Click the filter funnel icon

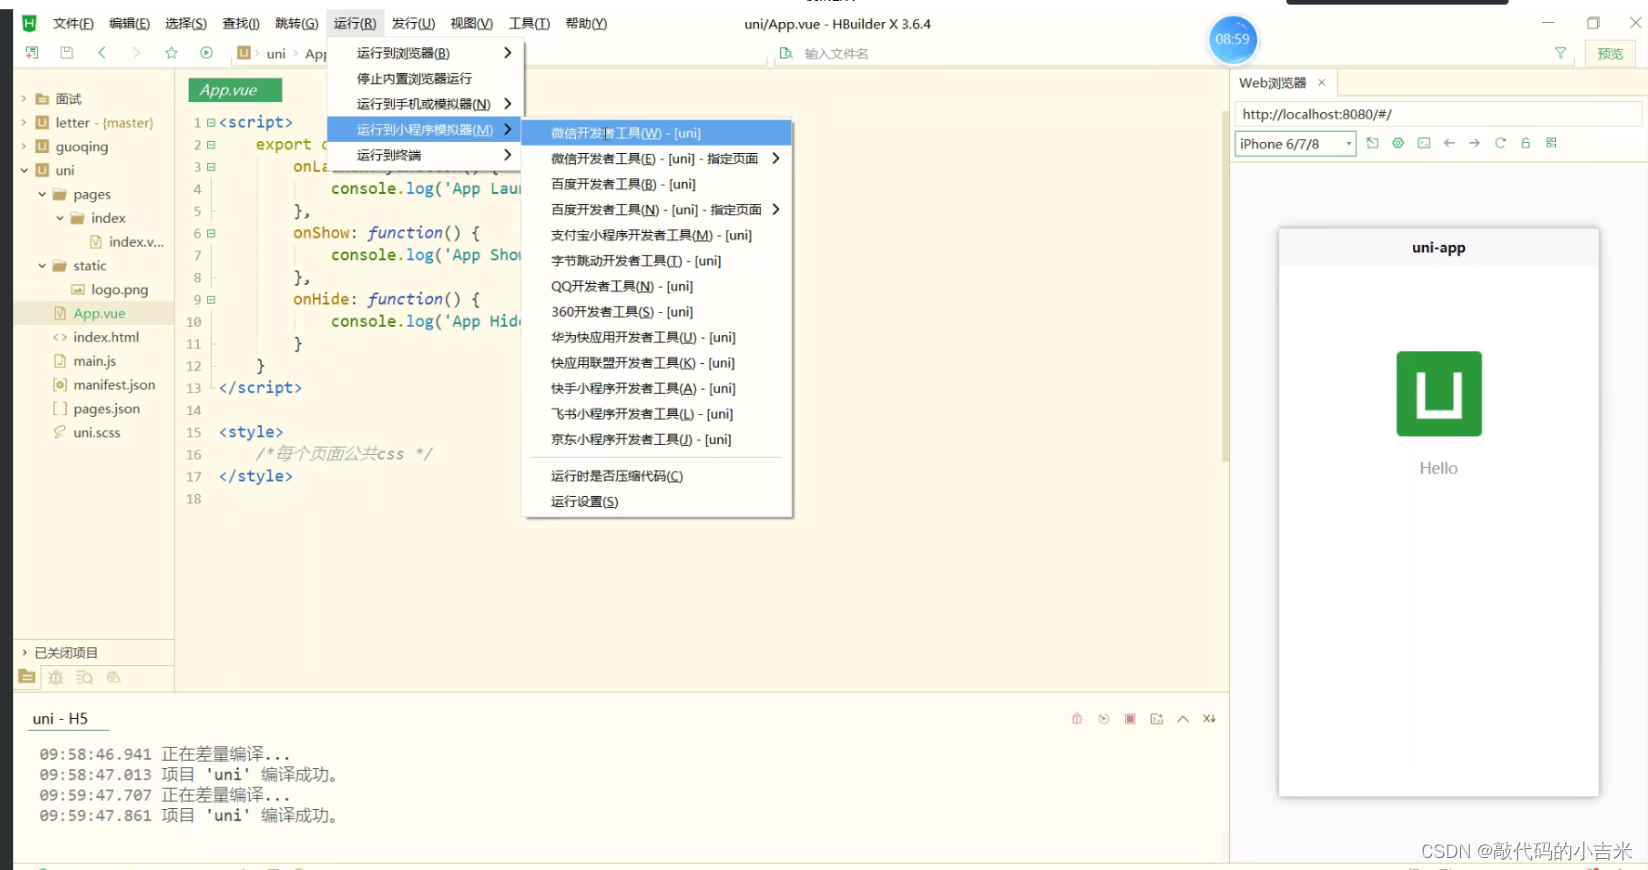pyautogui.click(x=1560, y=53)
